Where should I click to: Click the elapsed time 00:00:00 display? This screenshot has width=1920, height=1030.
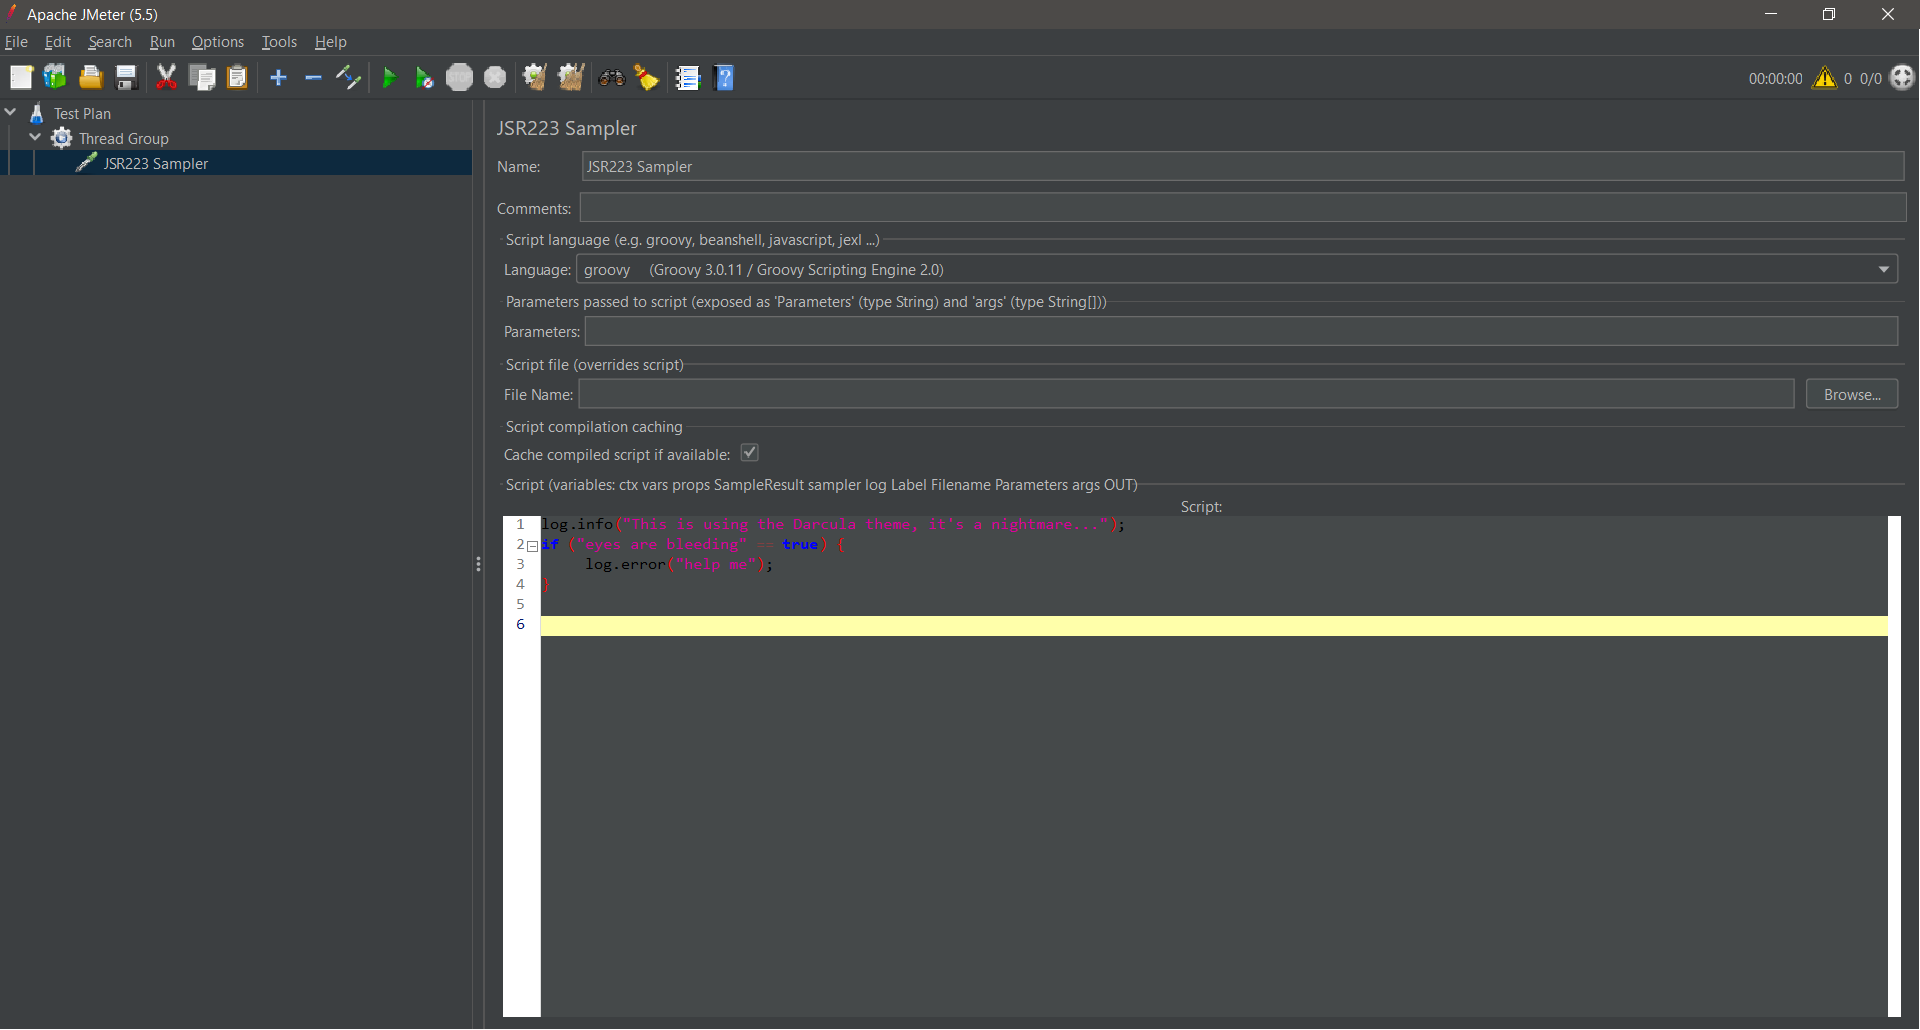1775,78
